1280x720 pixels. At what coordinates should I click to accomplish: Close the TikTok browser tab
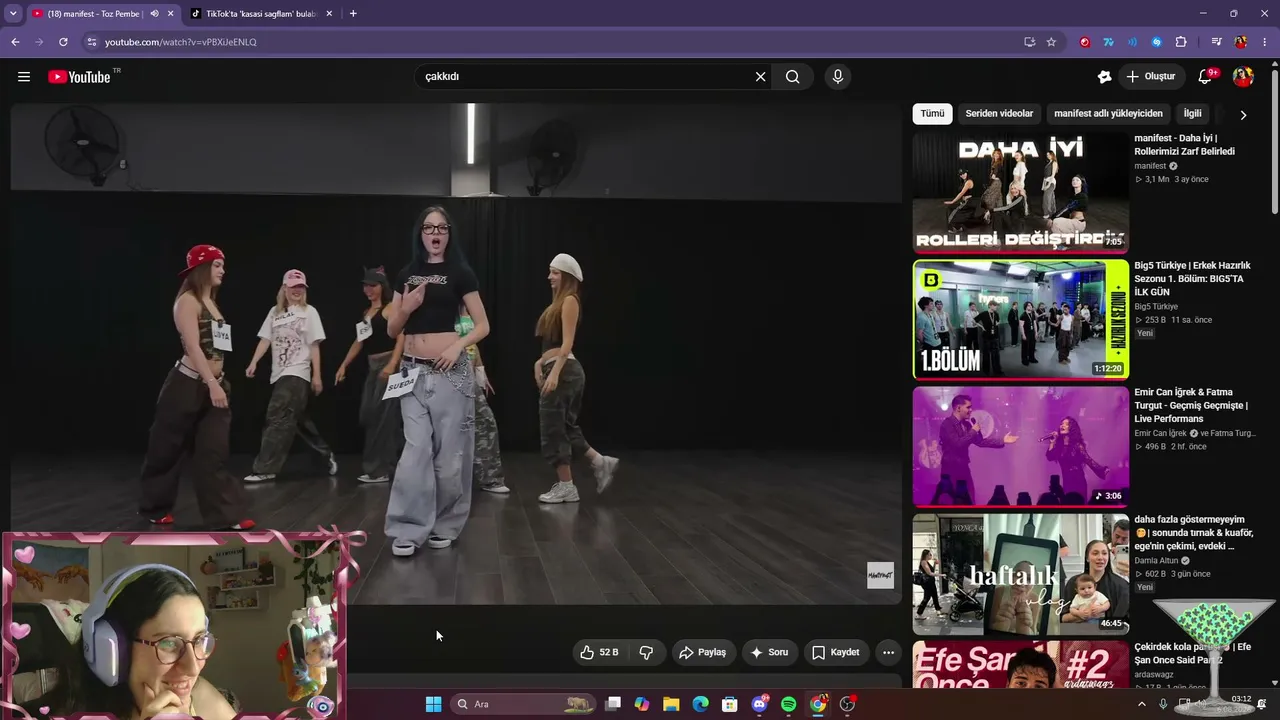coord(329,14)
